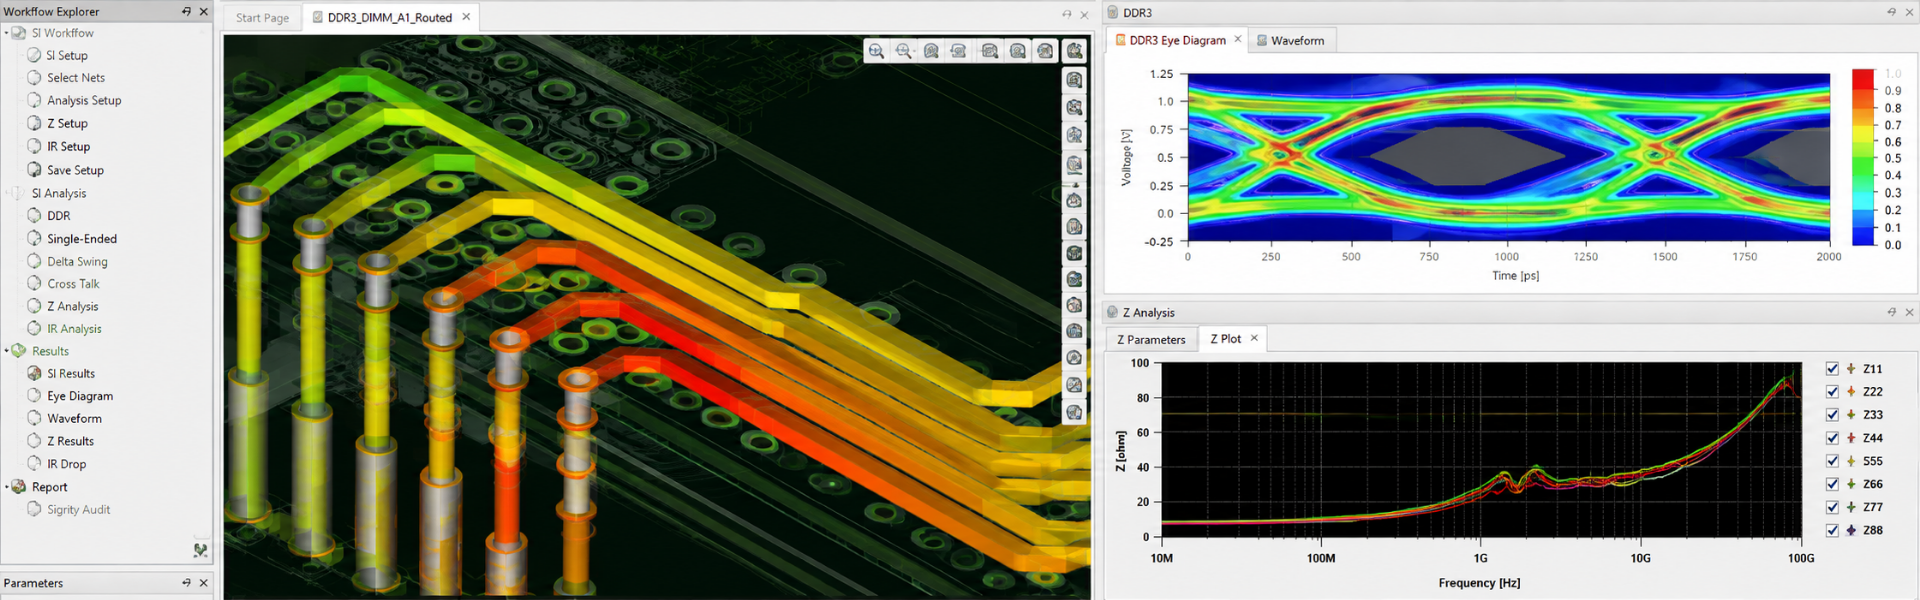Image resolution: width=1920 pixels, height=600 pixels.
Task: Click the bottom icon of the vertical view toolbar
Action: click(x=1074, y=412)
